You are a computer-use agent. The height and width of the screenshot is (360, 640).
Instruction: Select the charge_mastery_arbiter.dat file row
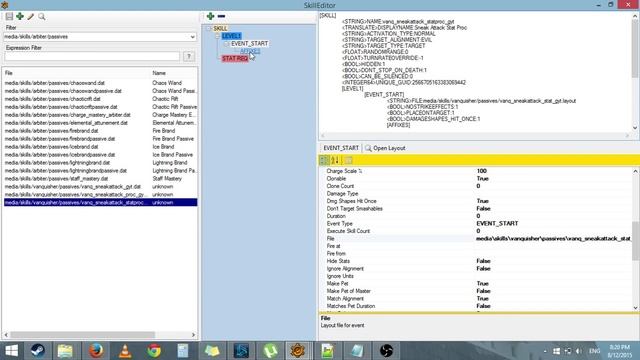coord(100,115)
